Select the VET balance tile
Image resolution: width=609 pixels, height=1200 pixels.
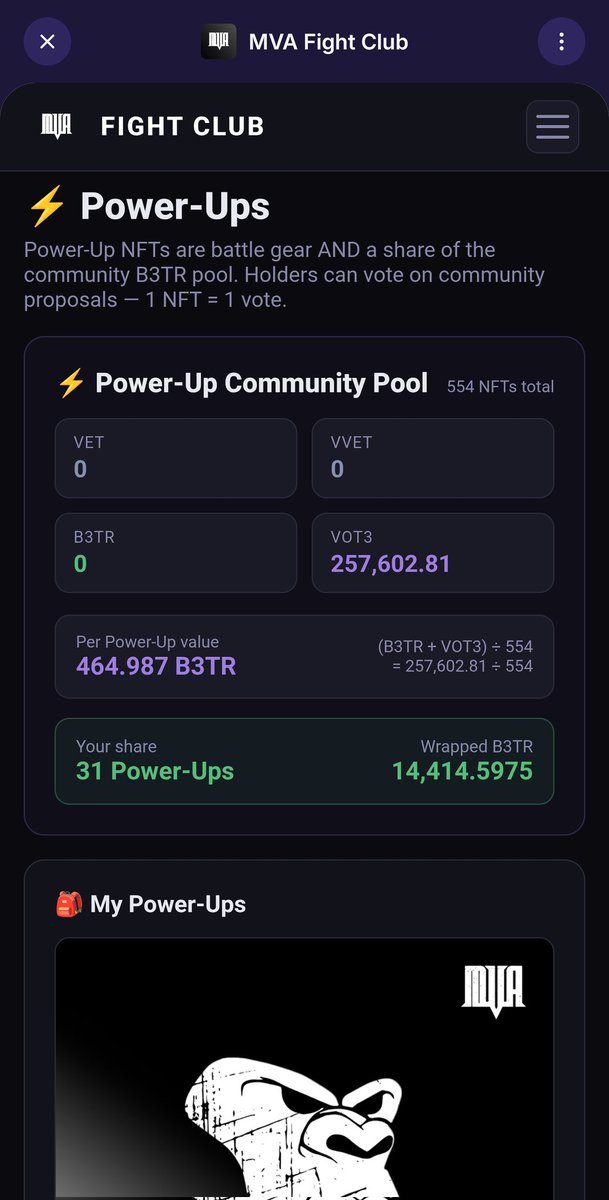tap(176, 458)
